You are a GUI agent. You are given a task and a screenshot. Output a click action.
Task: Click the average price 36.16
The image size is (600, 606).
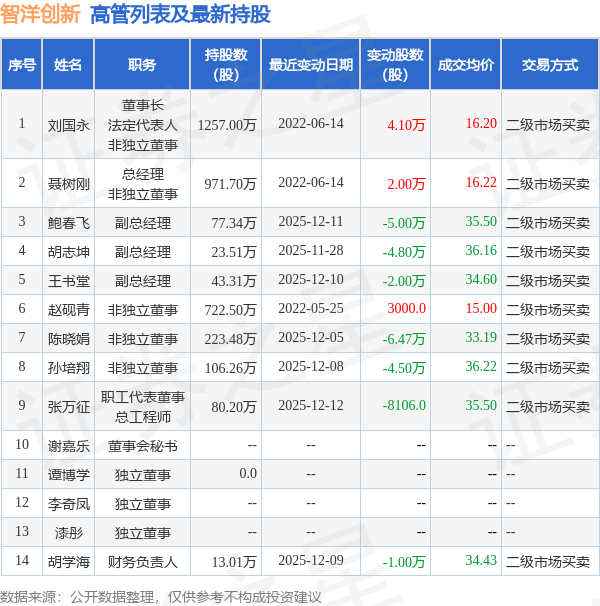click(x=481, y=250)
